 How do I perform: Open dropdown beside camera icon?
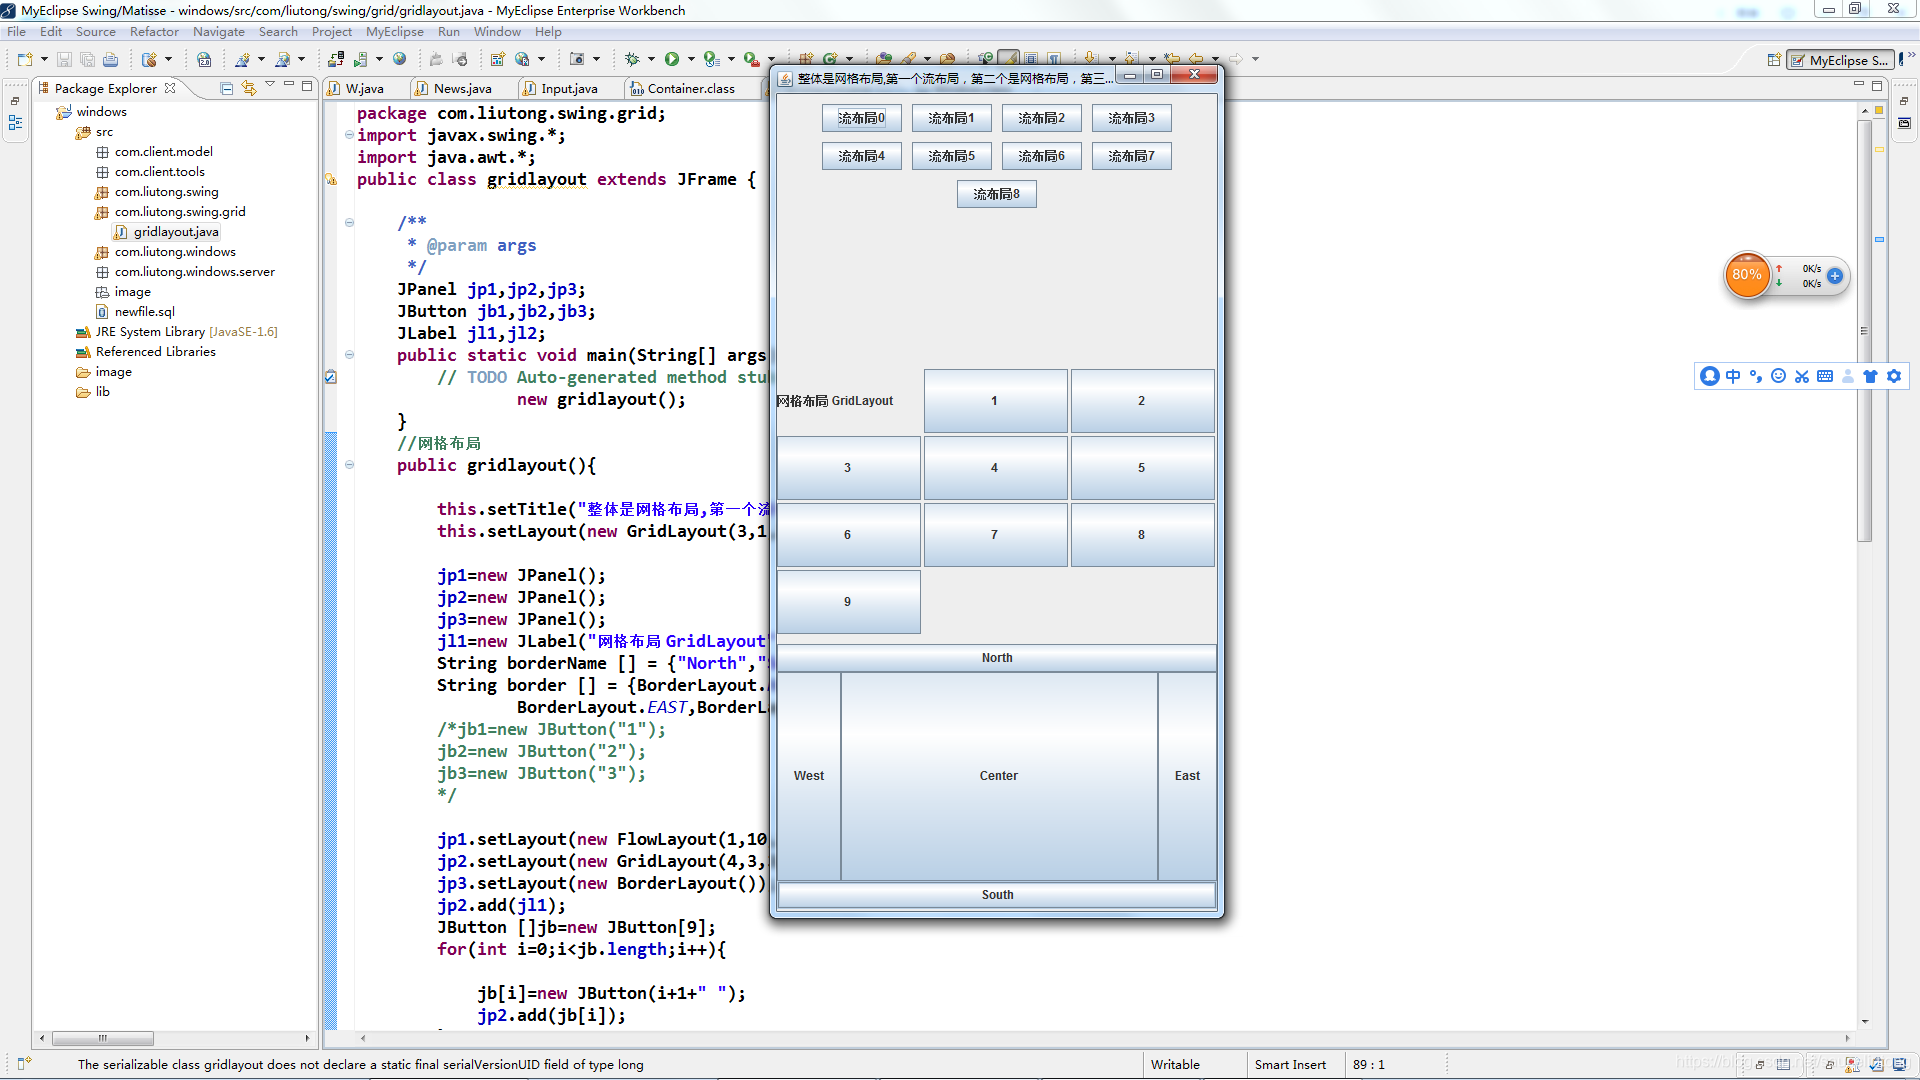pyautogui.click(x=596, y=59)
